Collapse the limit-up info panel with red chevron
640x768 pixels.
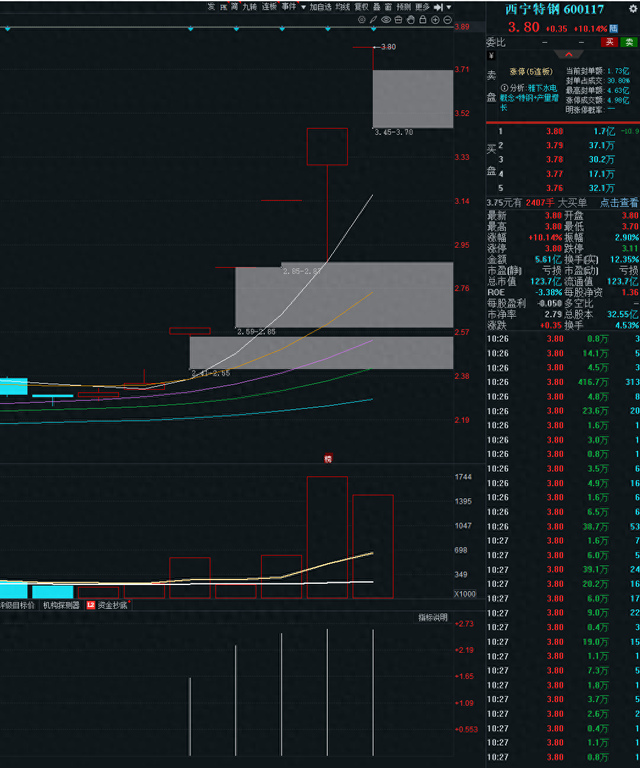(x=569, y=54)
